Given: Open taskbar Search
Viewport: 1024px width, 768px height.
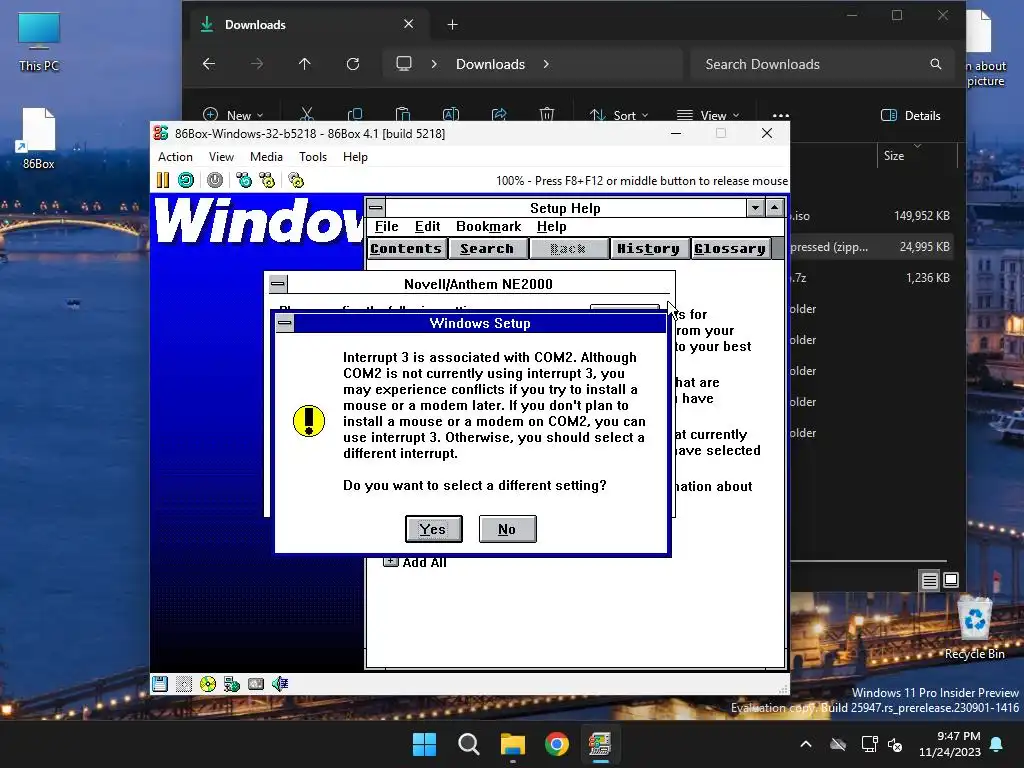Looking at the screenshot, I should pyautogui.click(x=468, y=744).
